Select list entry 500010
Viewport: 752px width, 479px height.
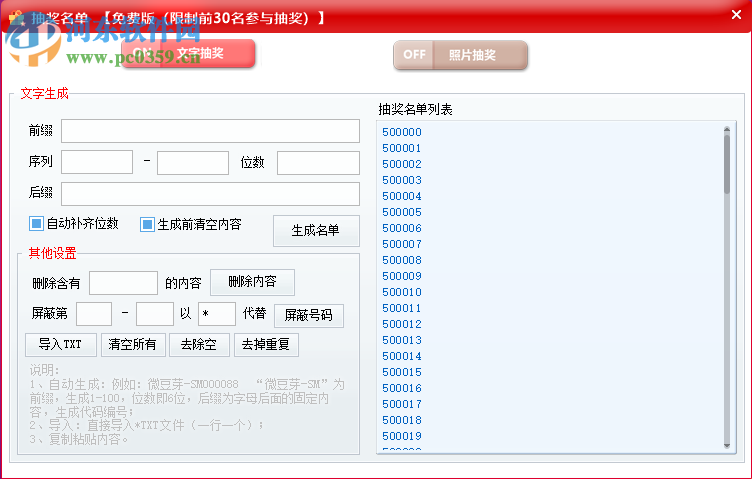402,292
